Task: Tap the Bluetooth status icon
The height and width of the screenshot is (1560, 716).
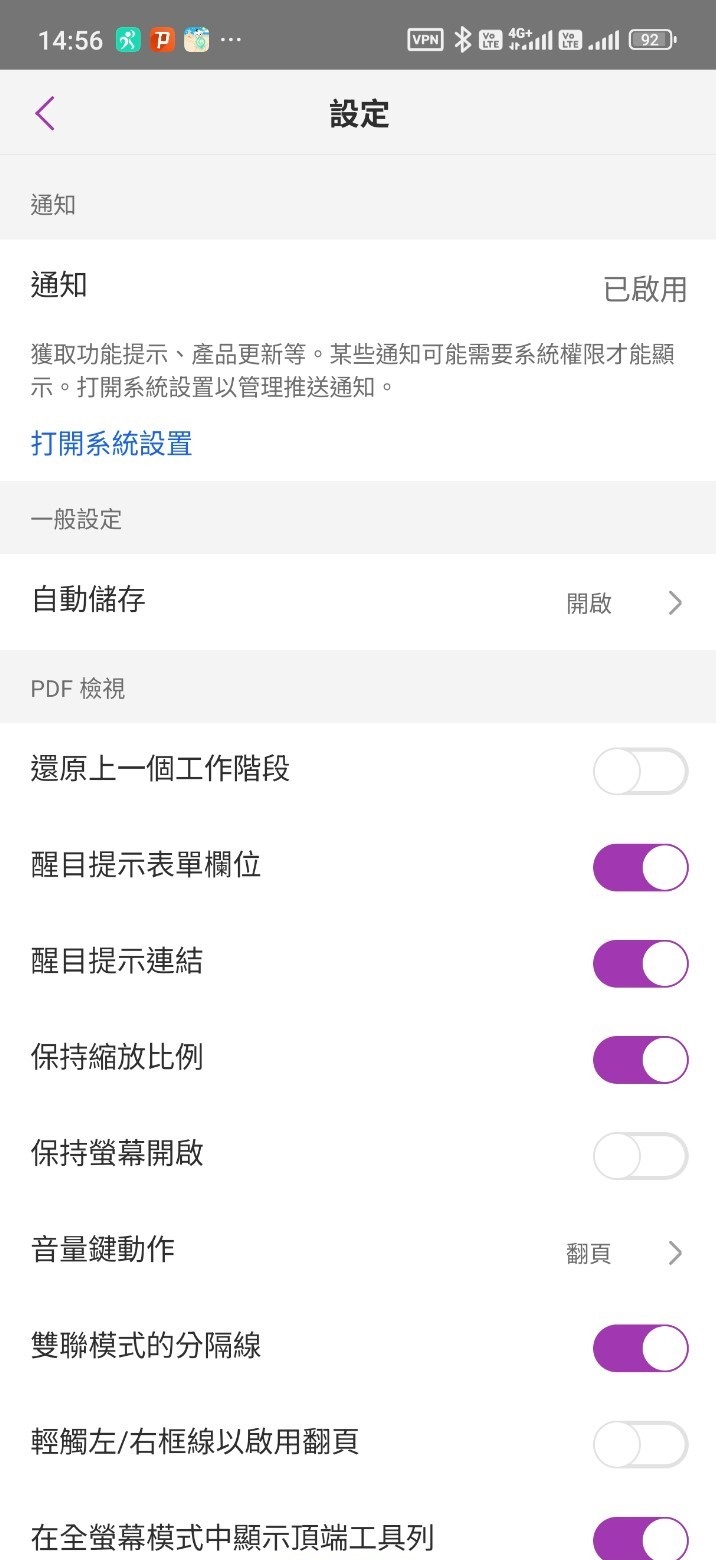Action: click(x=462, y=40)
